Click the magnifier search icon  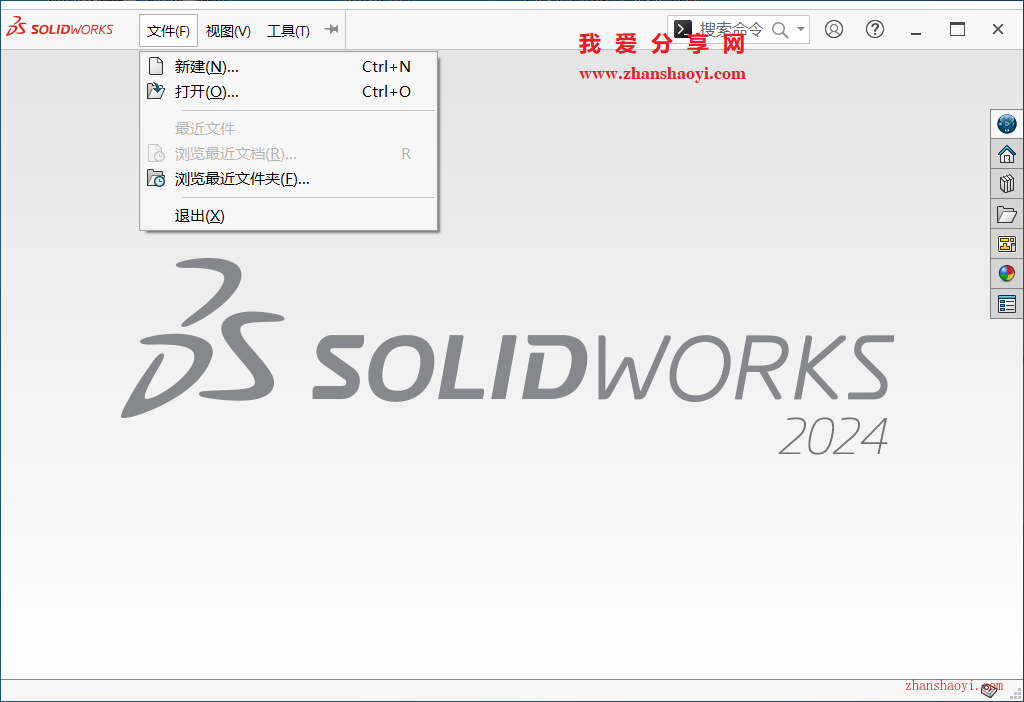pyautogui.click(x=780, y=29)
